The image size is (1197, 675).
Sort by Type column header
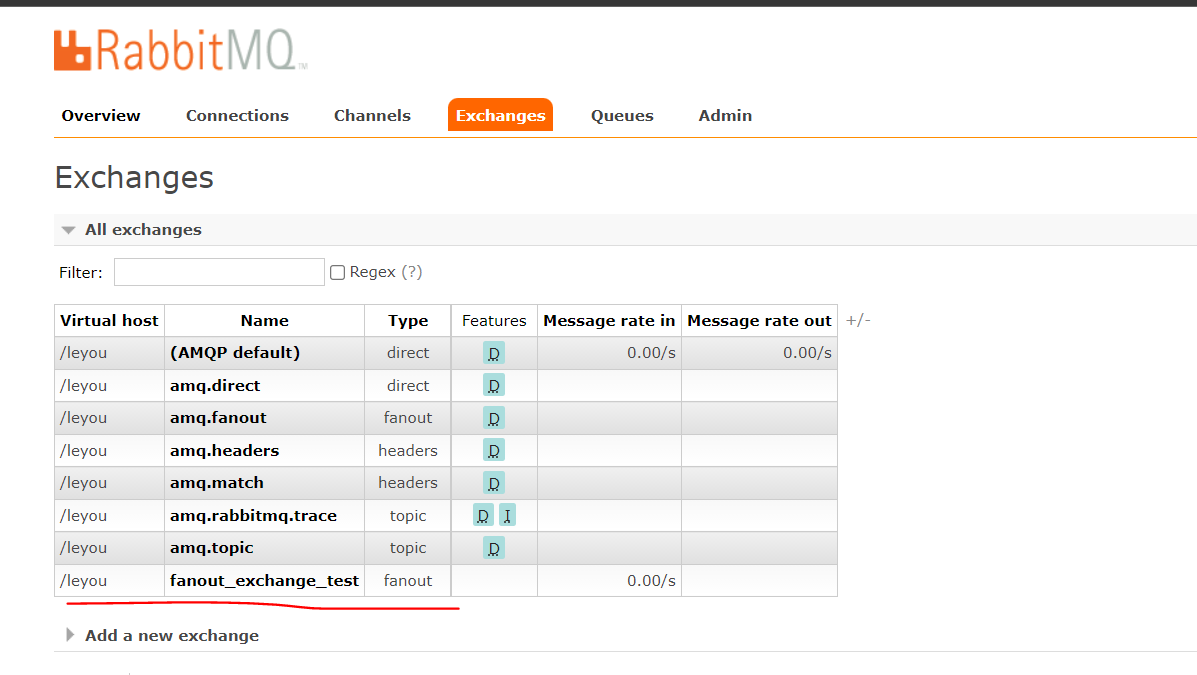(408, 321)
